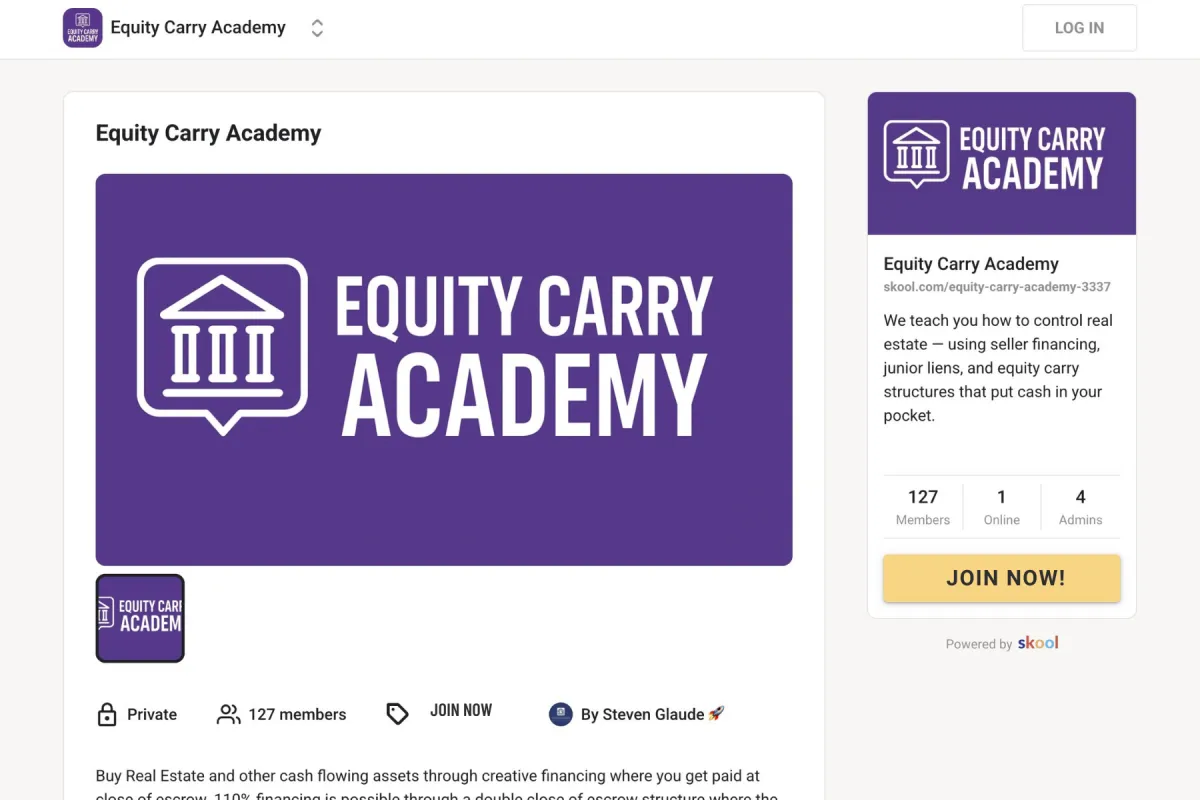
Task: Open Steven Glaude's profile avatar
Action: (560, 714)
